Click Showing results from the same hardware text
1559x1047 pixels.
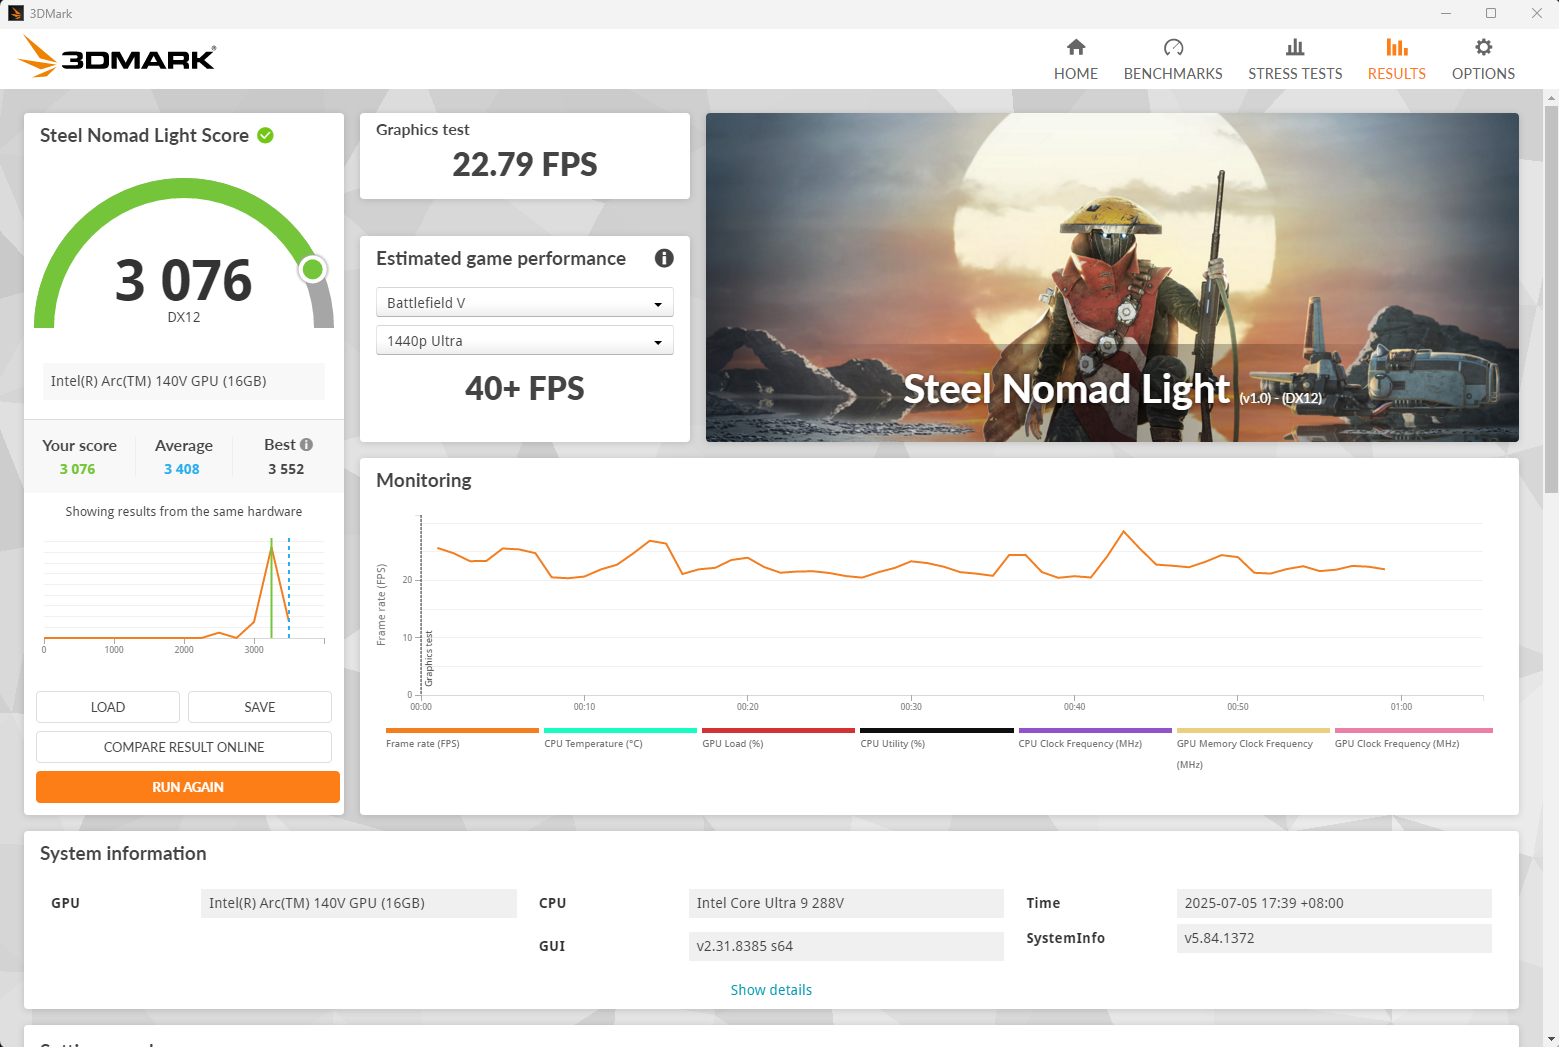[184, 511]
